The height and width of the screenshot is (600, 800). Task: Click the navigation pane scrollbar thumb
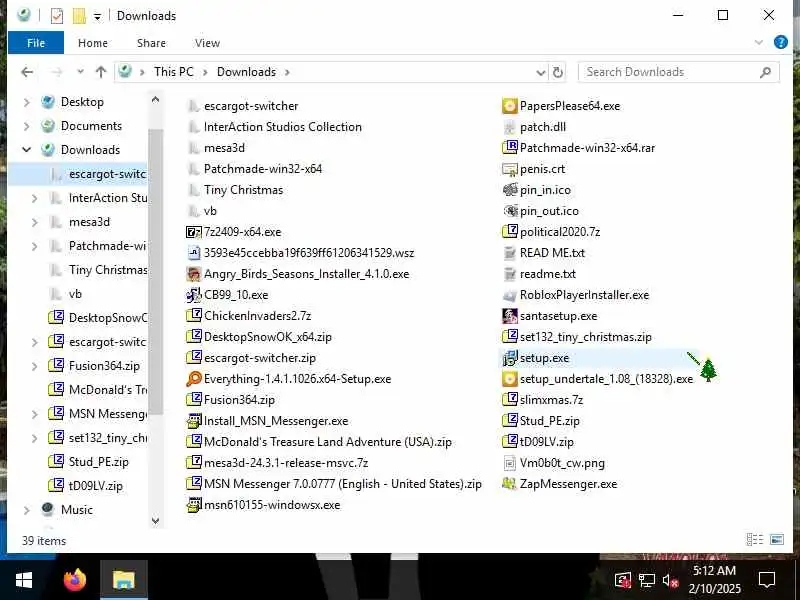click(156, 271)
